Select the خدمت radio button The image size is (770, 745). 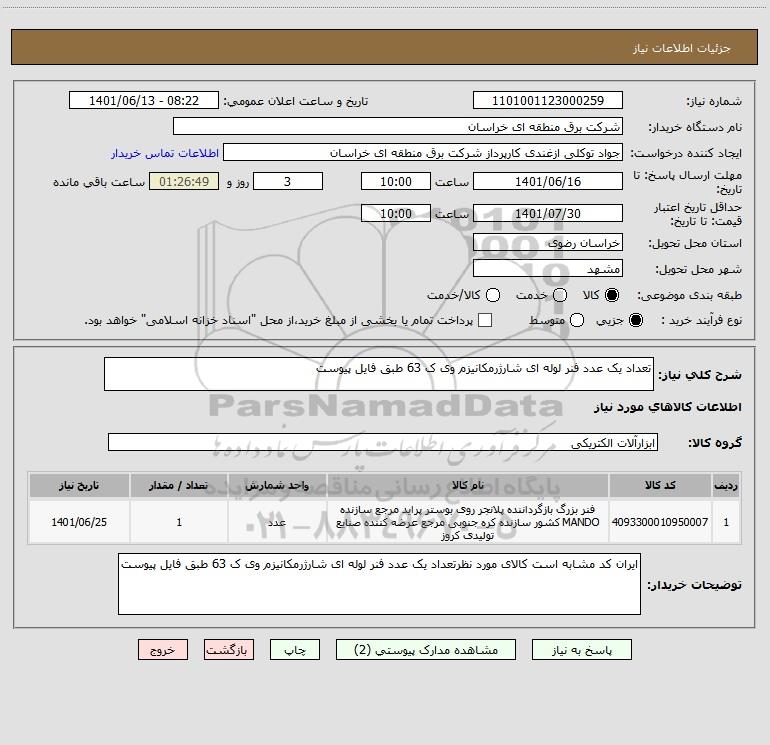click(x=560, y=295)
